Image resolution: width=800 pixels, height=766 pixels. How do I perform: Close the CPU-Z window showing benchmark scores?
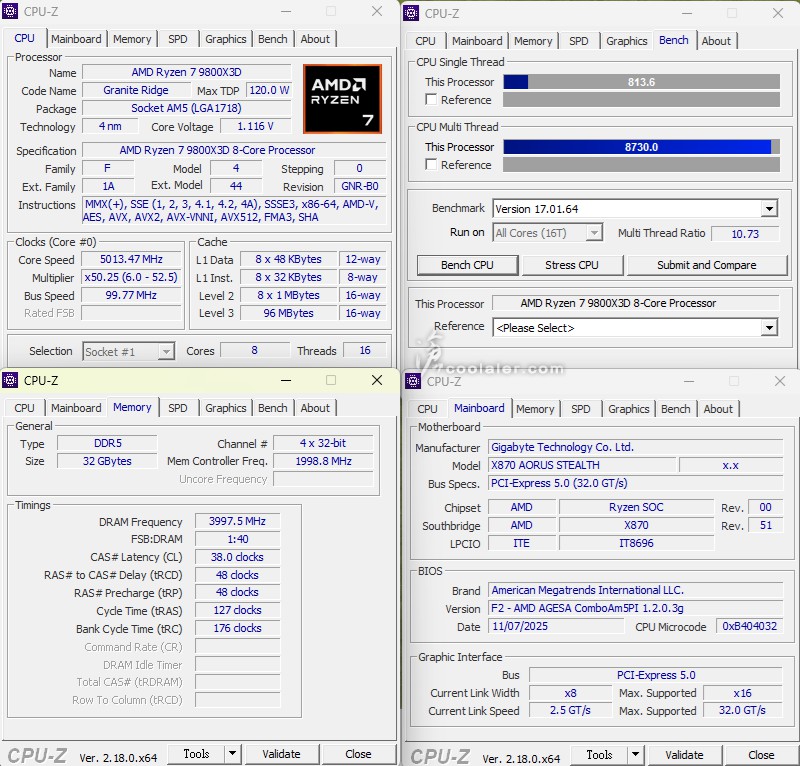[778, 13]
